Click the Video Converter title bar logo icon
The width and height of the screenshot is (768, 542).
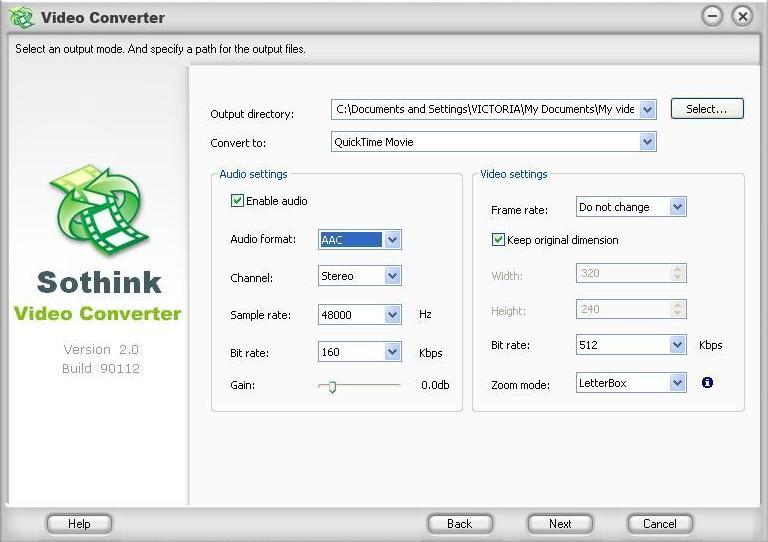click(x=22, y=18)
